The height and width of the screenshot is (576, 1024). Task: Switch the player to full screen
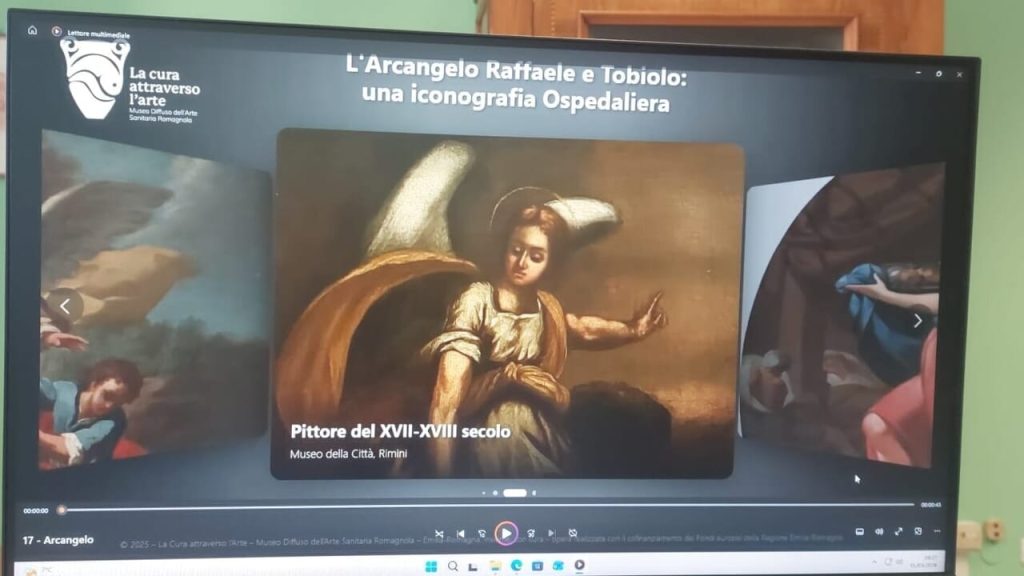pyautogui.click(x=899, y=532)
